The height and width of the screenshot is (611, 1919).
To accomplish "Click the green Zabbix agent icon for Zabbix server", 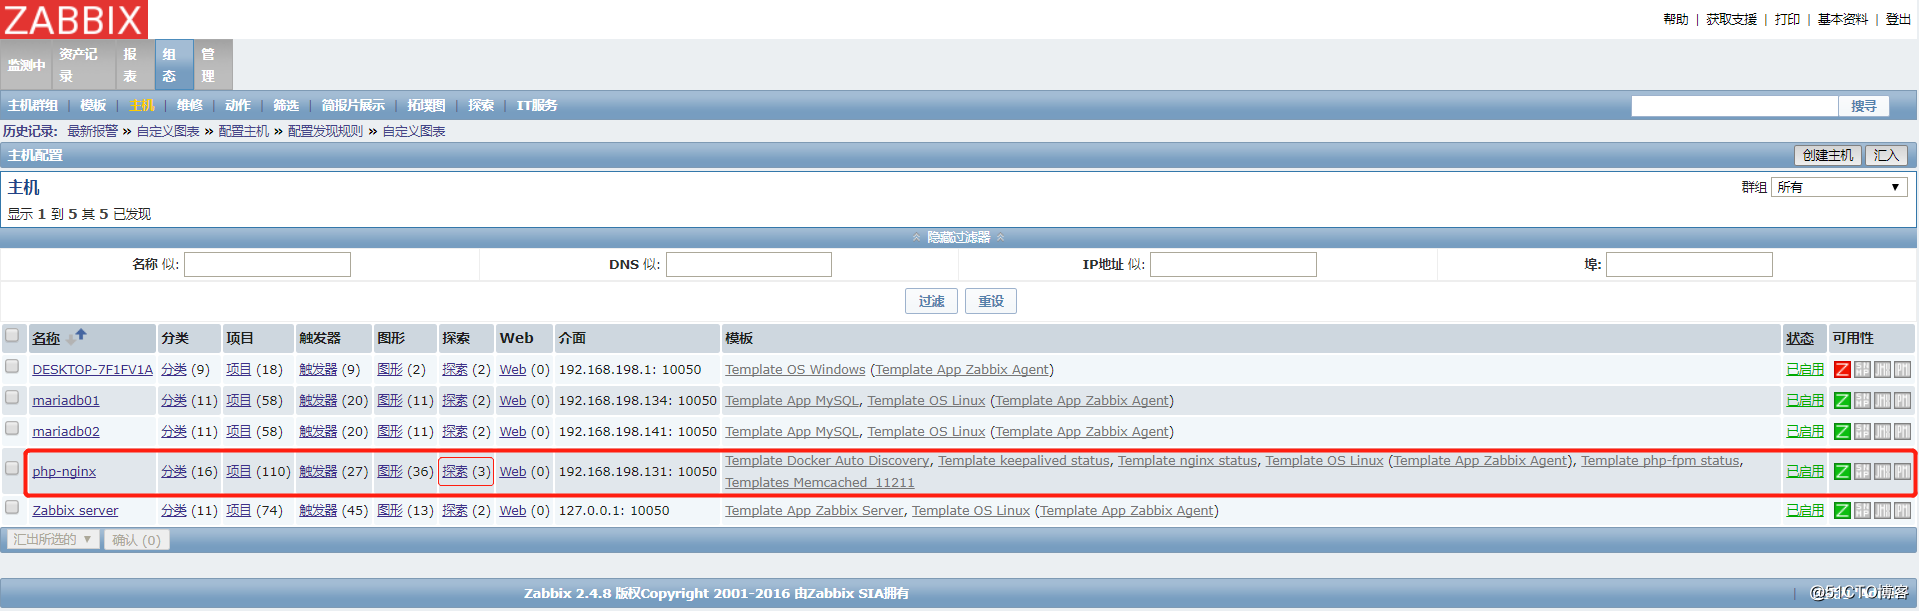I will click(1842, 511).
